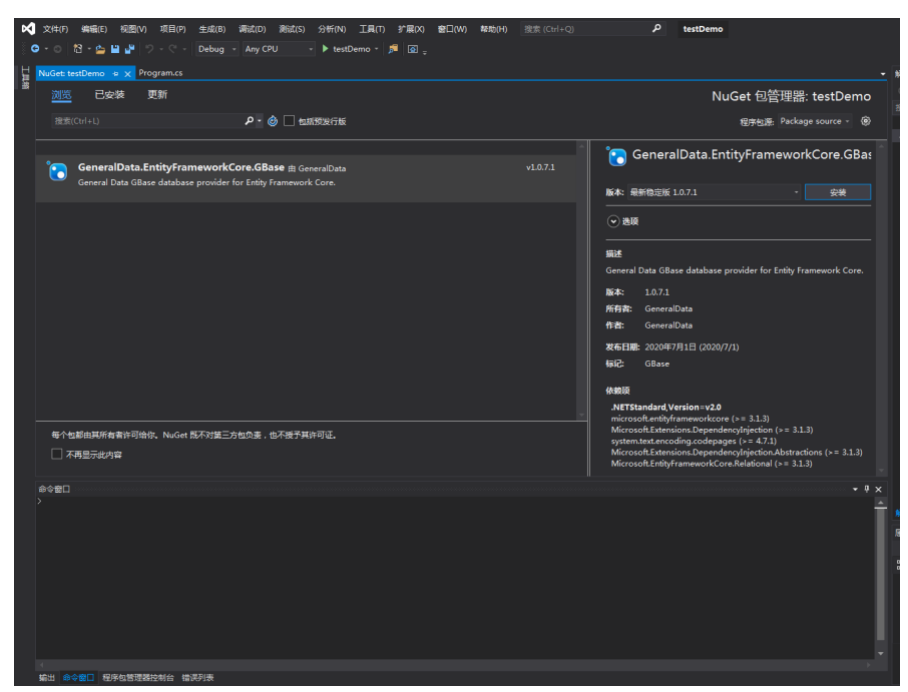Click the magnifier in the top search box
Image resolution: width=908 pixels, height=692 pixels.
[x=656, y=28]
